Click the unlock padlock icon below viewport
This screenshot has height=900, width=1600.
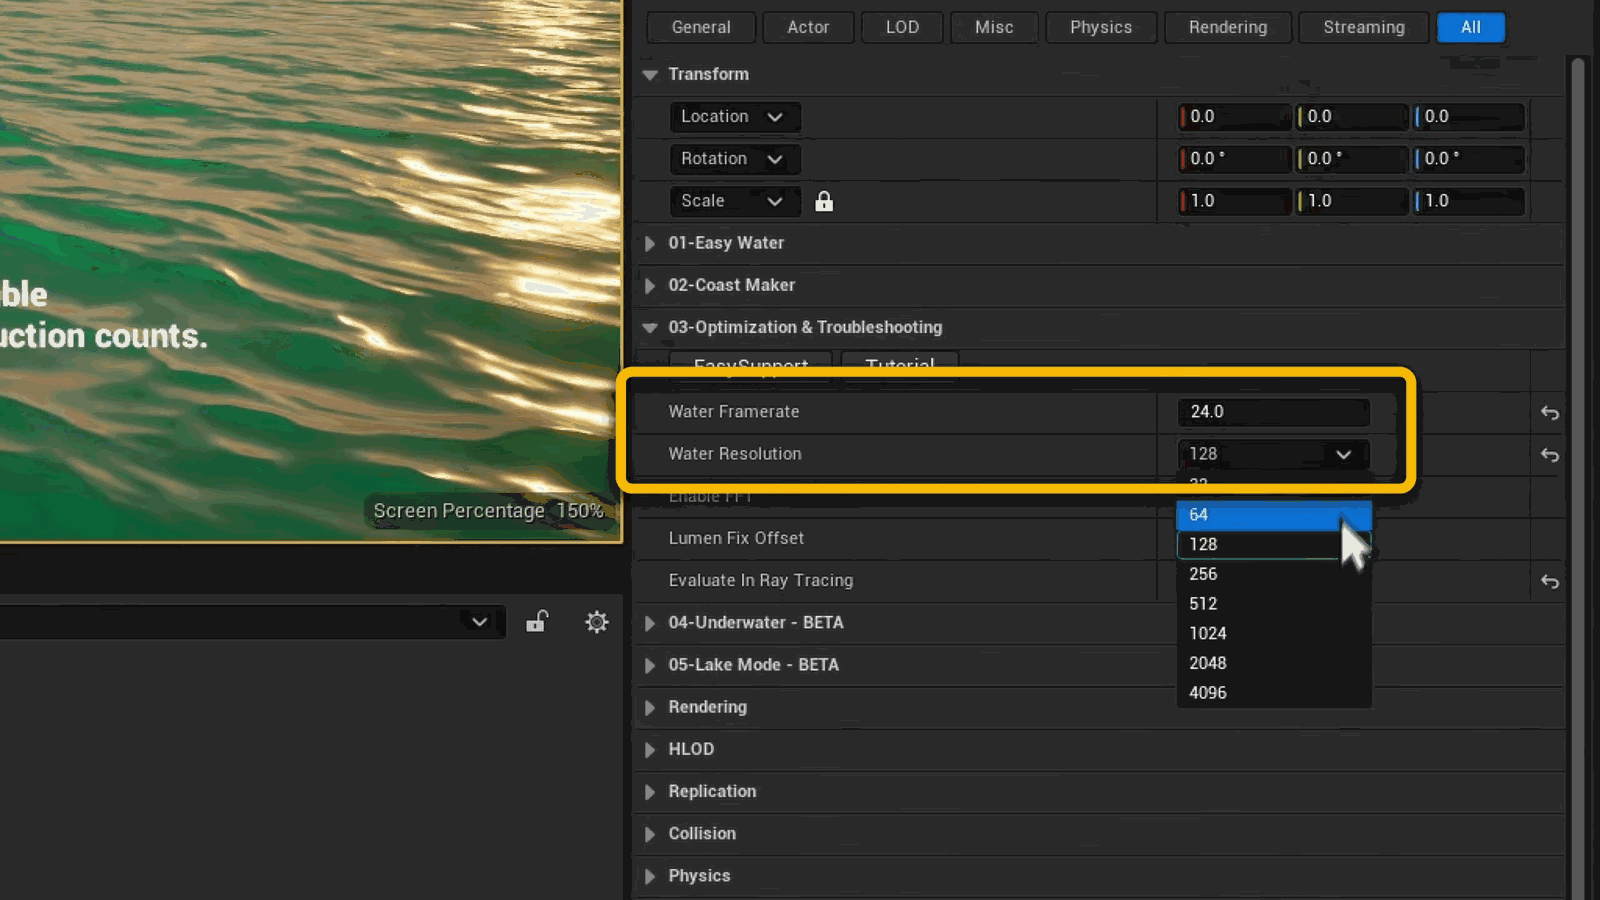coord(537,622)
